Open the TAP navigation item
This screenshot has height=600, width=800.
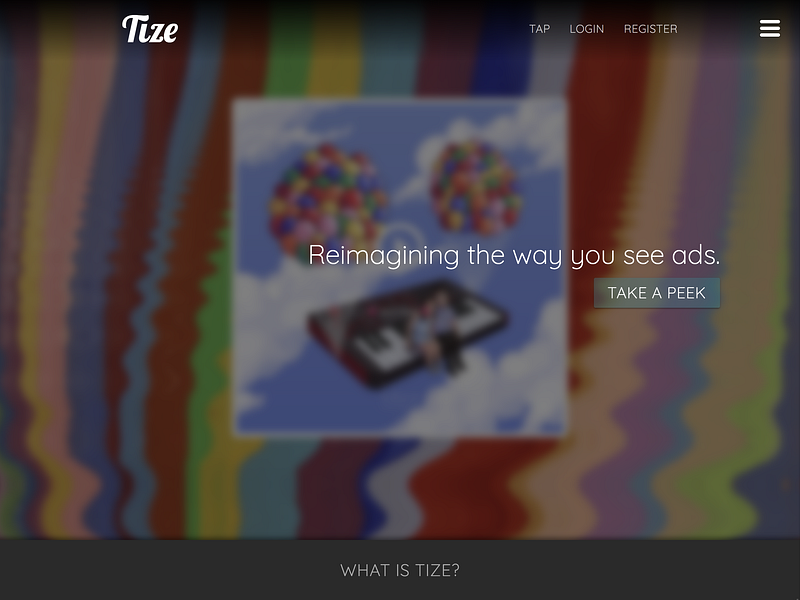click(x=539, y=29)
